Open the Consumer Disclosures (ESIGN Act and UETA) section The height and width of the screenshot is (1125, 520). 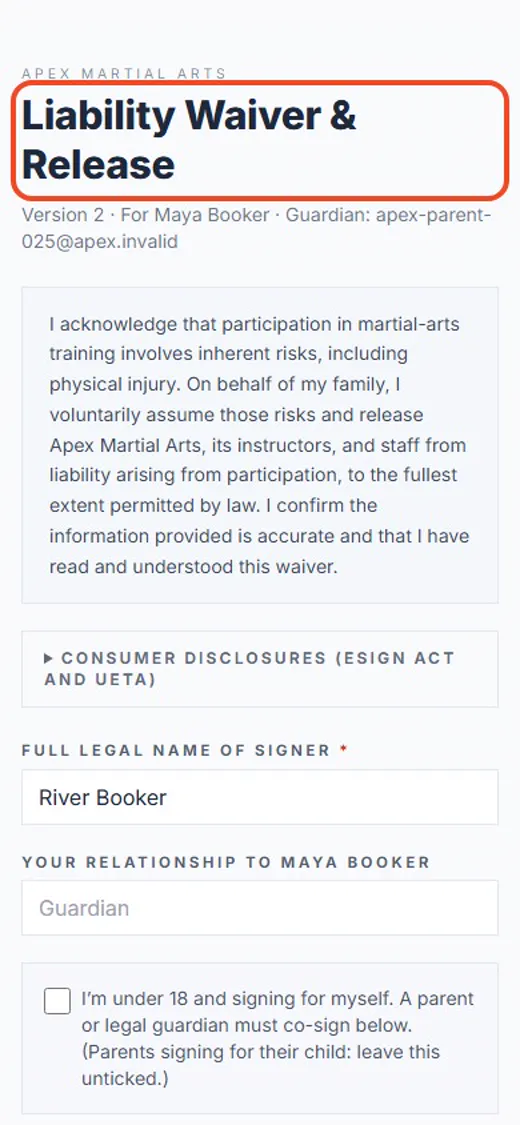[x=260, y=669]
